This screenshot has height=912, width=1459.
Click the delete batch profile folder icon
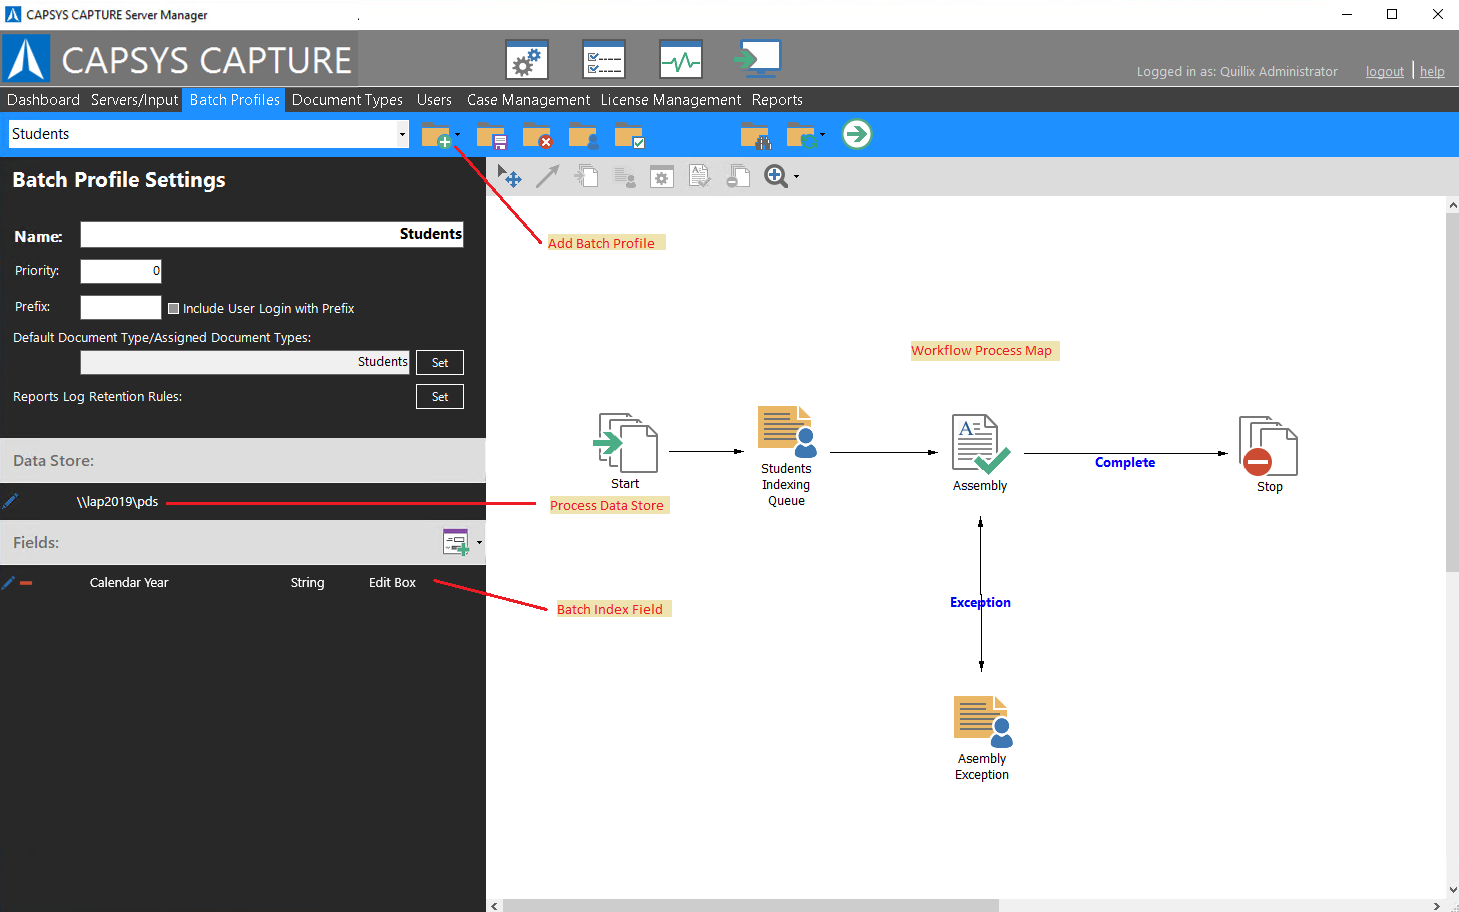pos(537,135)
